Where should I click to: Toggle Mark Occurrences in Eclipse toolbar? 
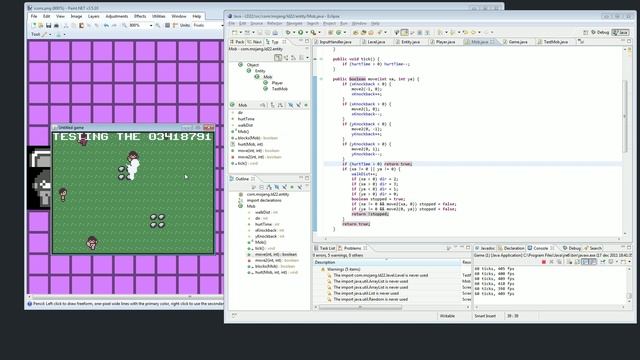click(404, 32)
